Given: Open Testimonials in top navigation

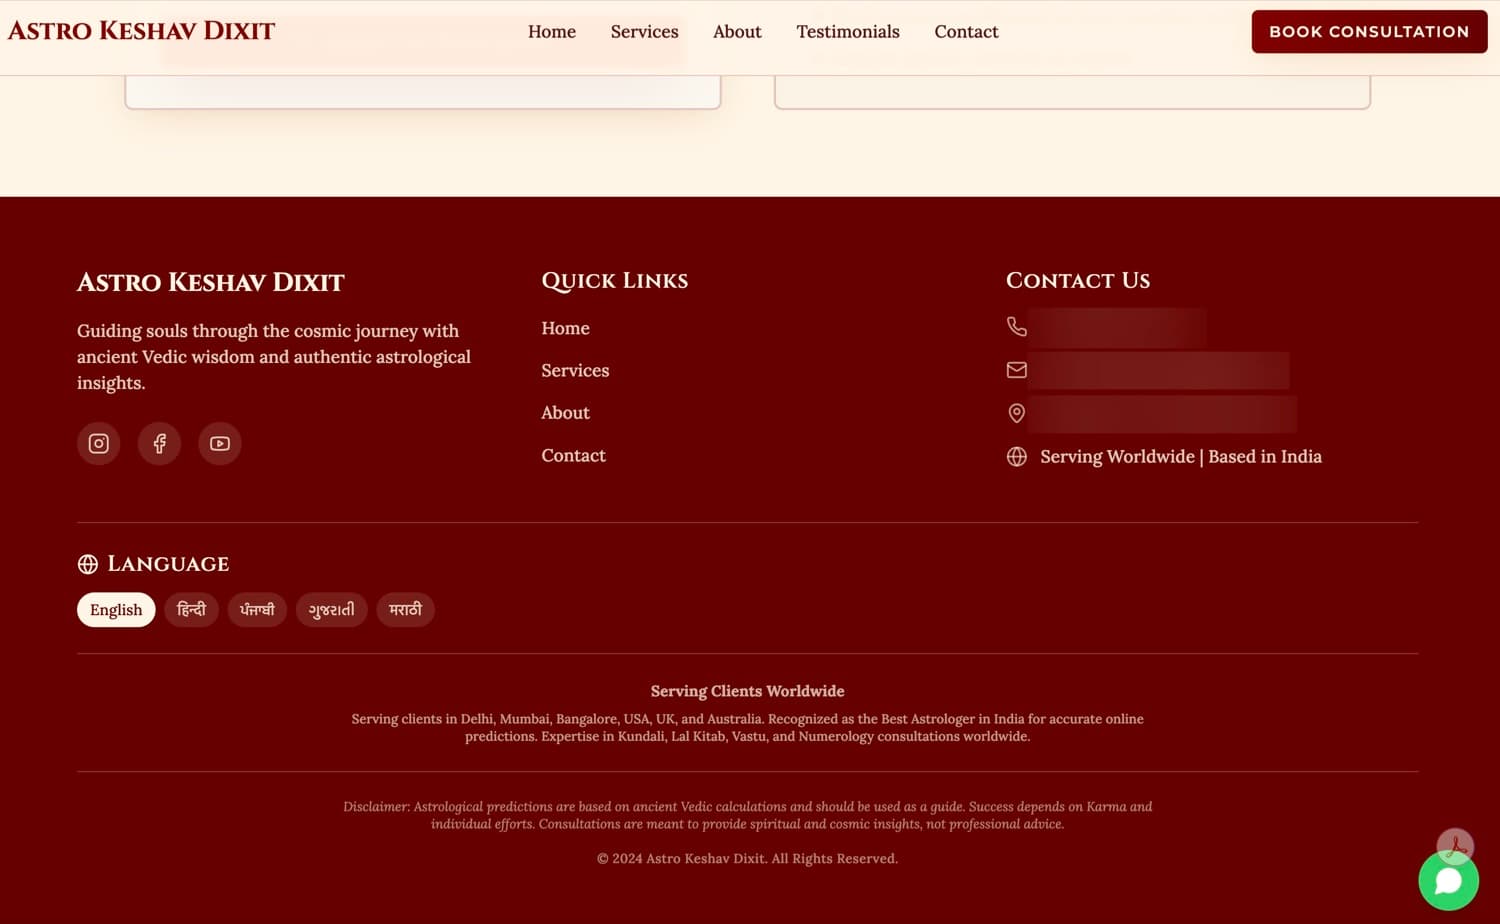Looking at the screenshot, I should point(848,32).
